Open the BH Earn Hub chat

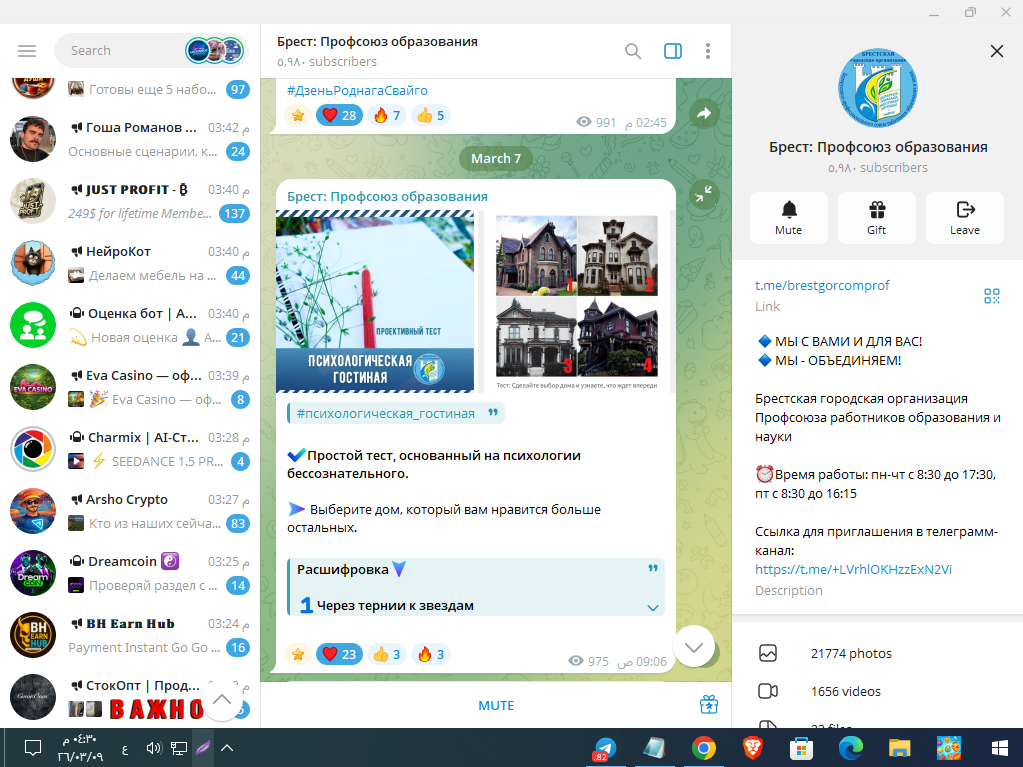point(130,635)
